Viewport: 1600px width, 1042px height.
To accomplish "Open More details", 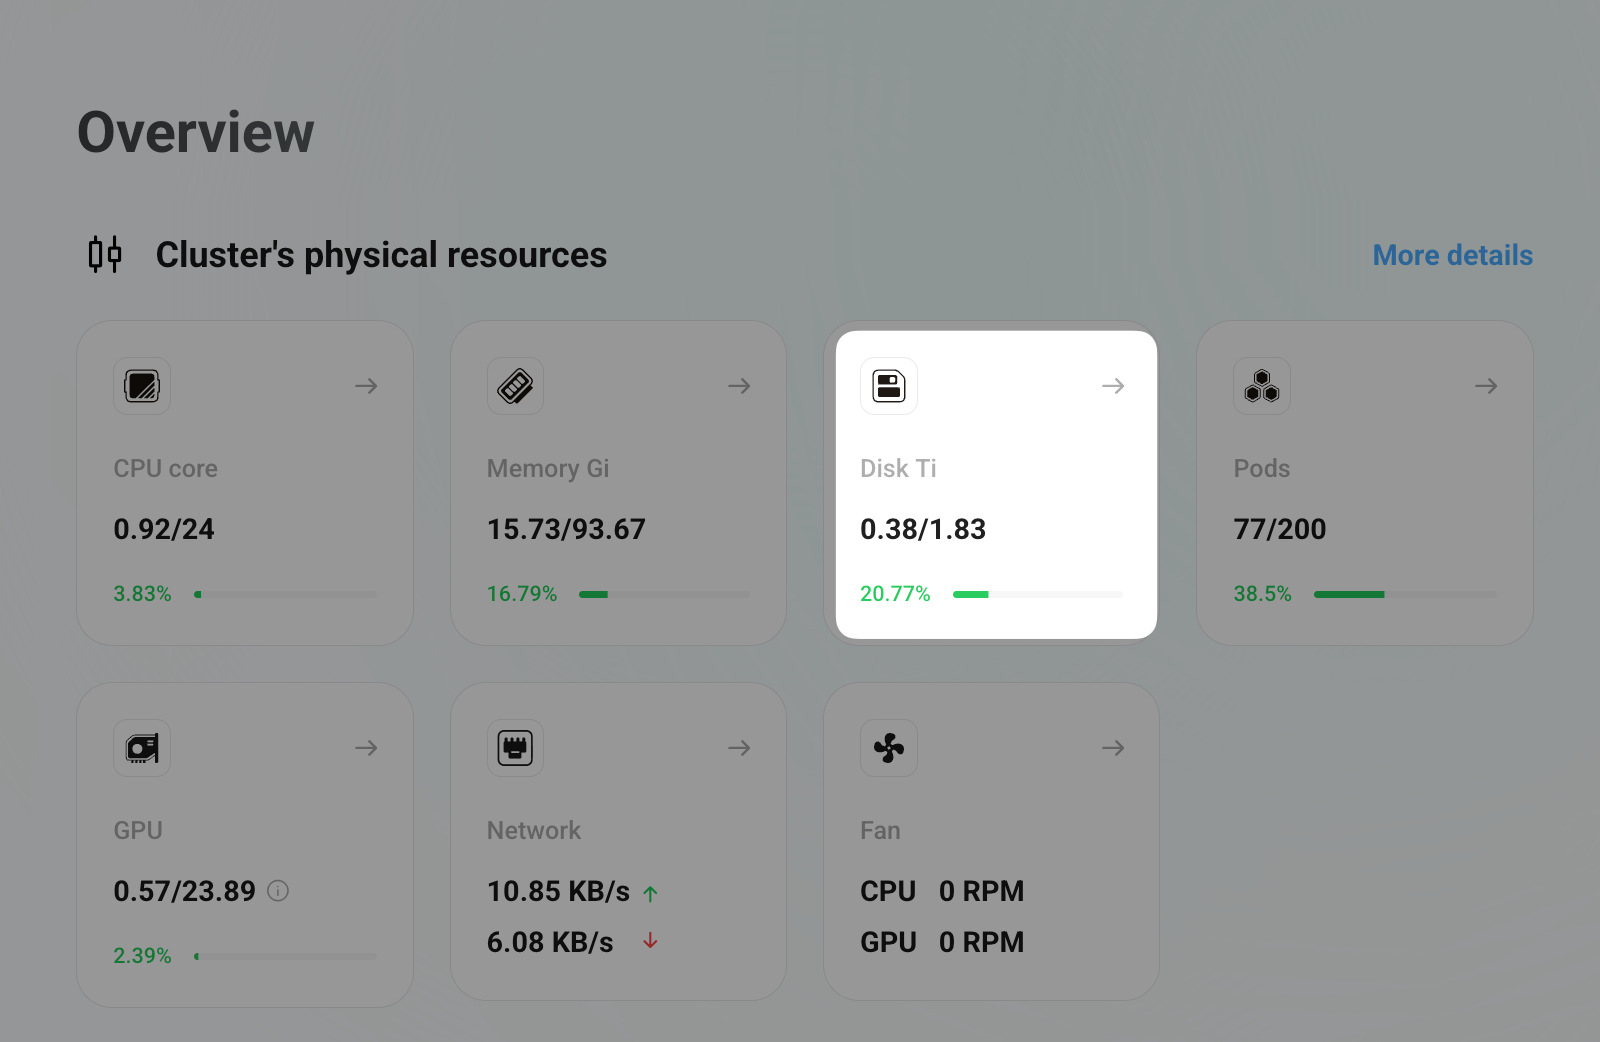I will [x=1451, y=255].
